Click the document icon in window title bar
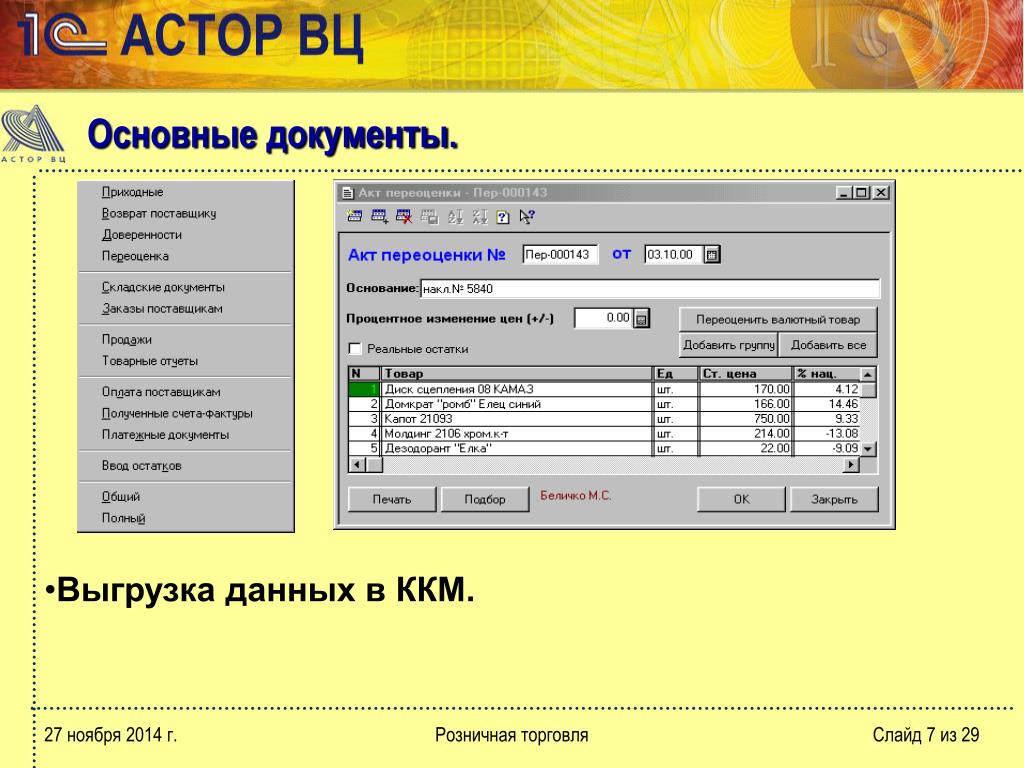 [x=347, y=193]
